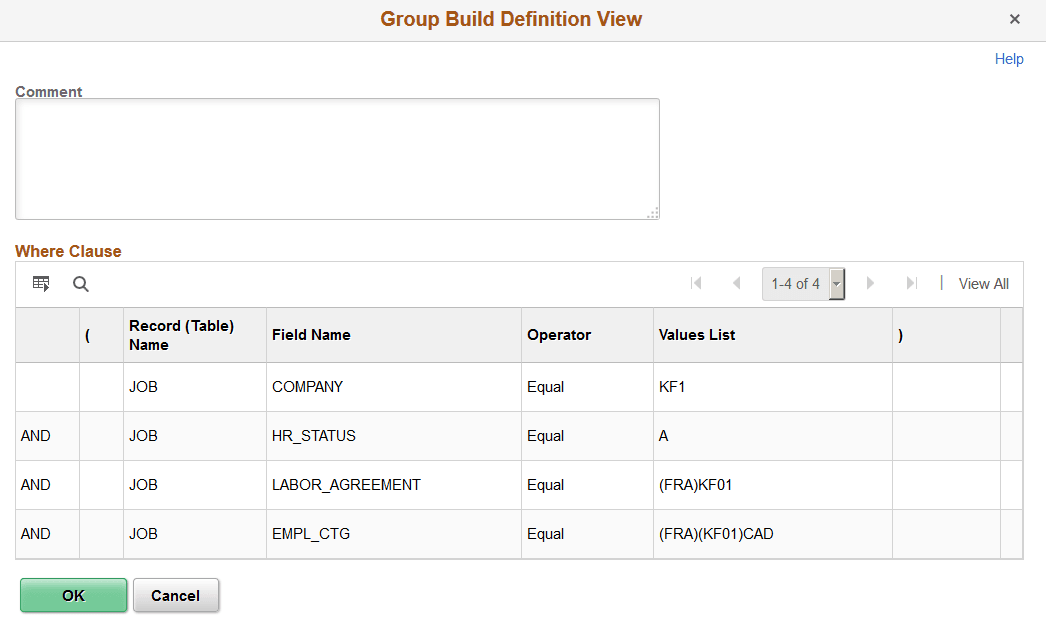The height and width of the screenshot is (630, 1046).
Task: Click the next page arrow
Action: click(870, 284)
